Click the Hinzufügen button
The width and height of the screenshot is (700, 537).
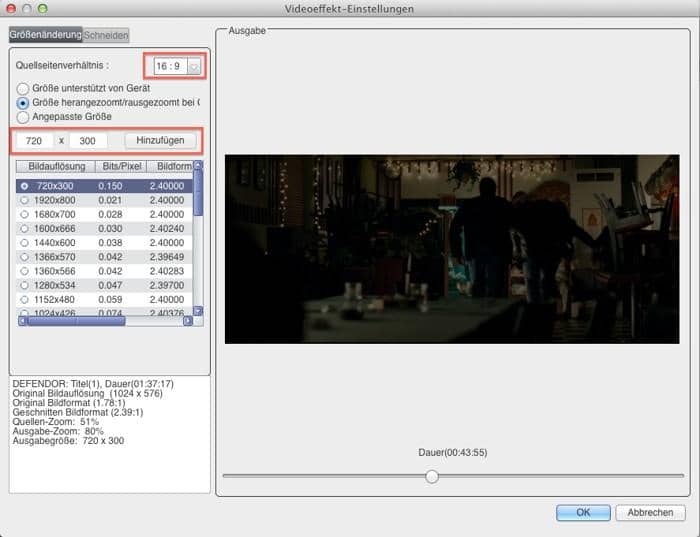tap(160, 140)
